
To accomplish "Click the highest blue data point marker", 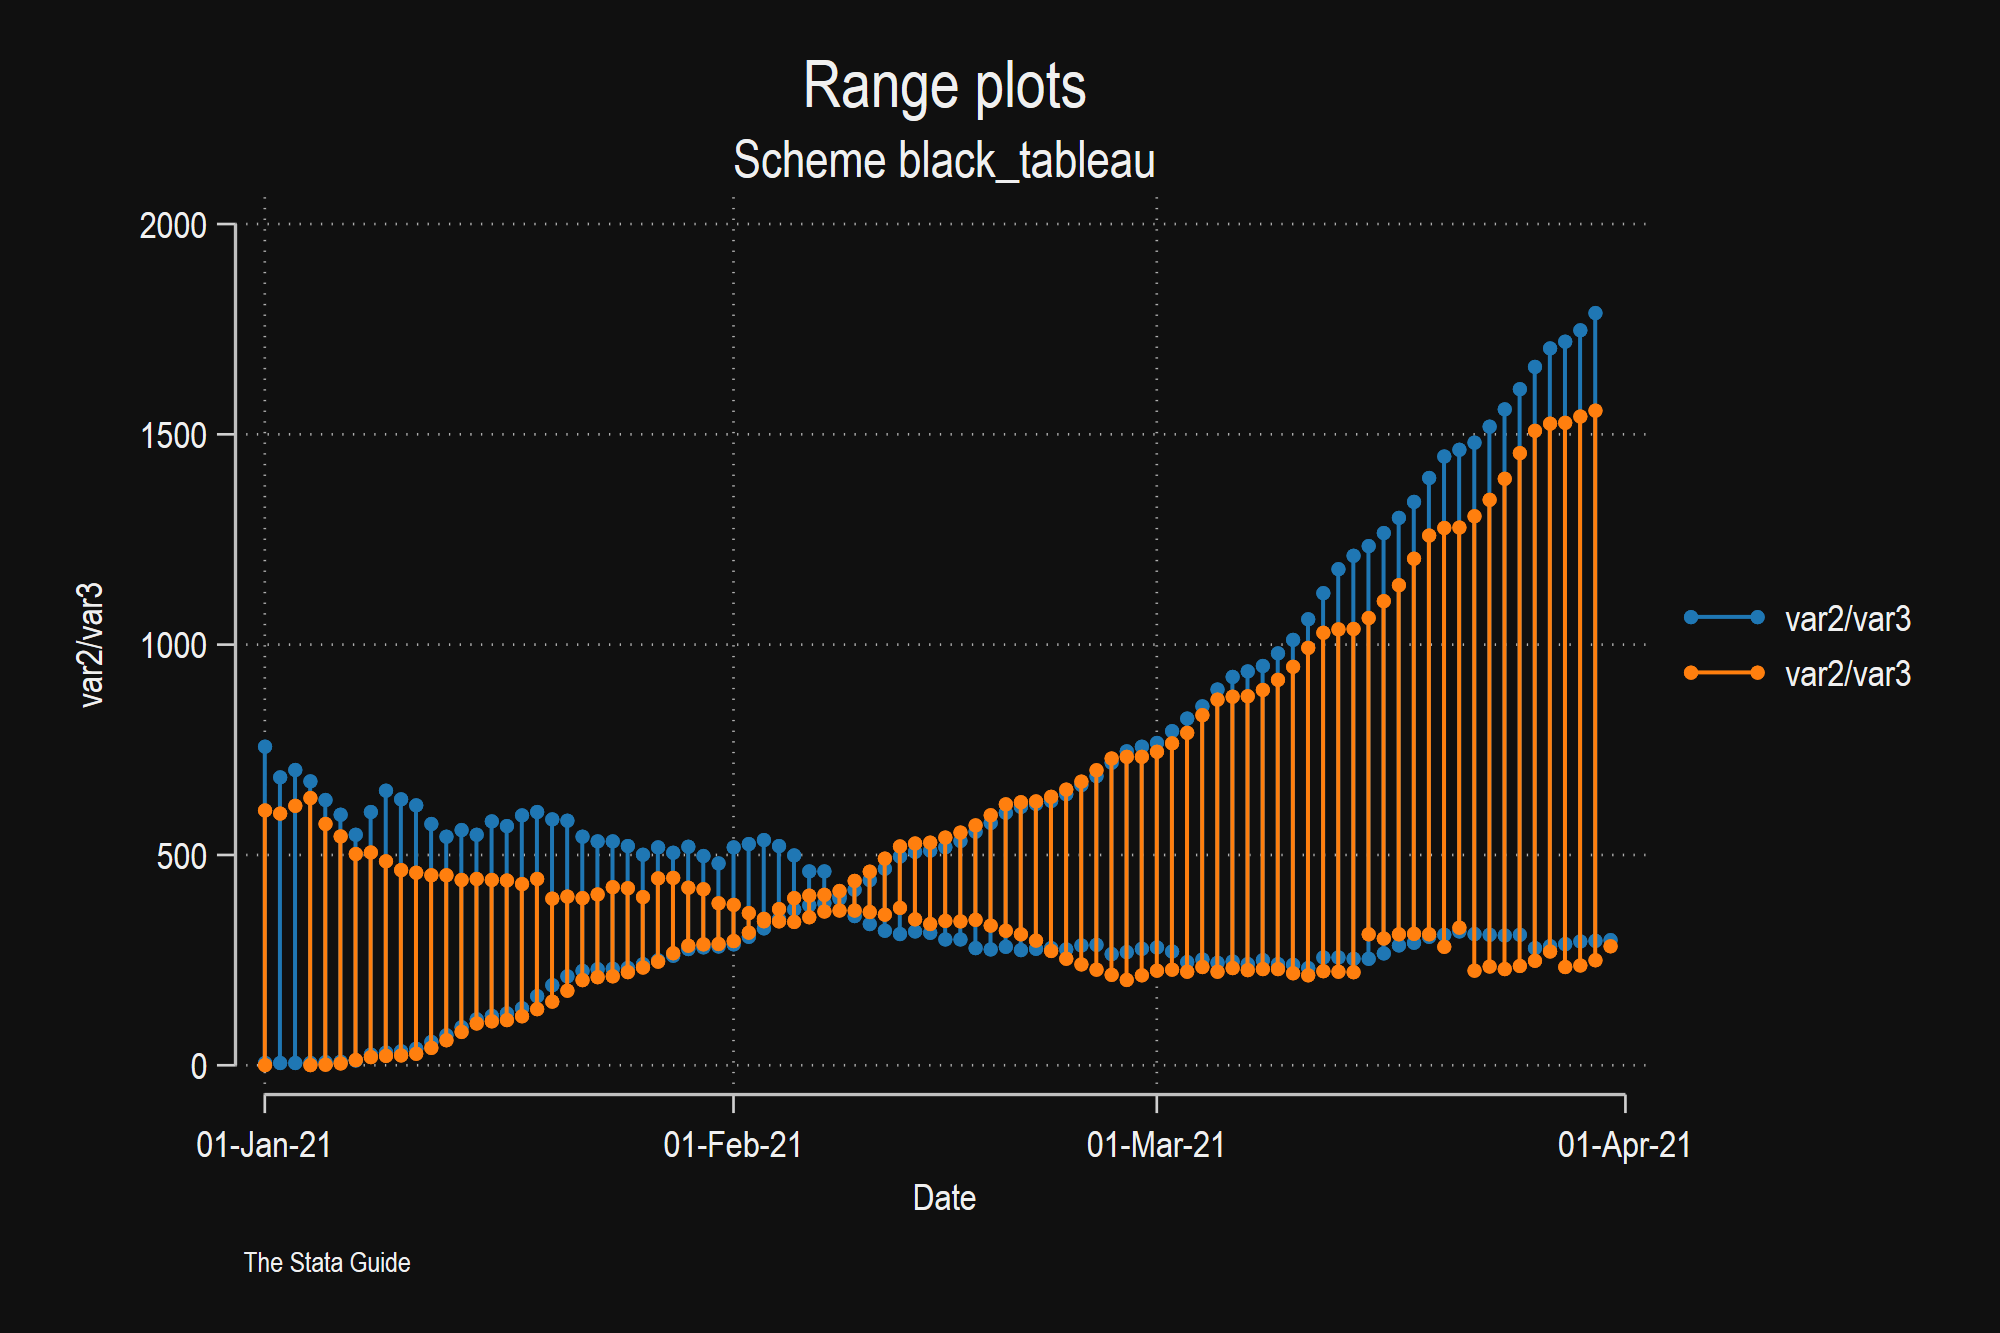I will tap(1595, 313).
